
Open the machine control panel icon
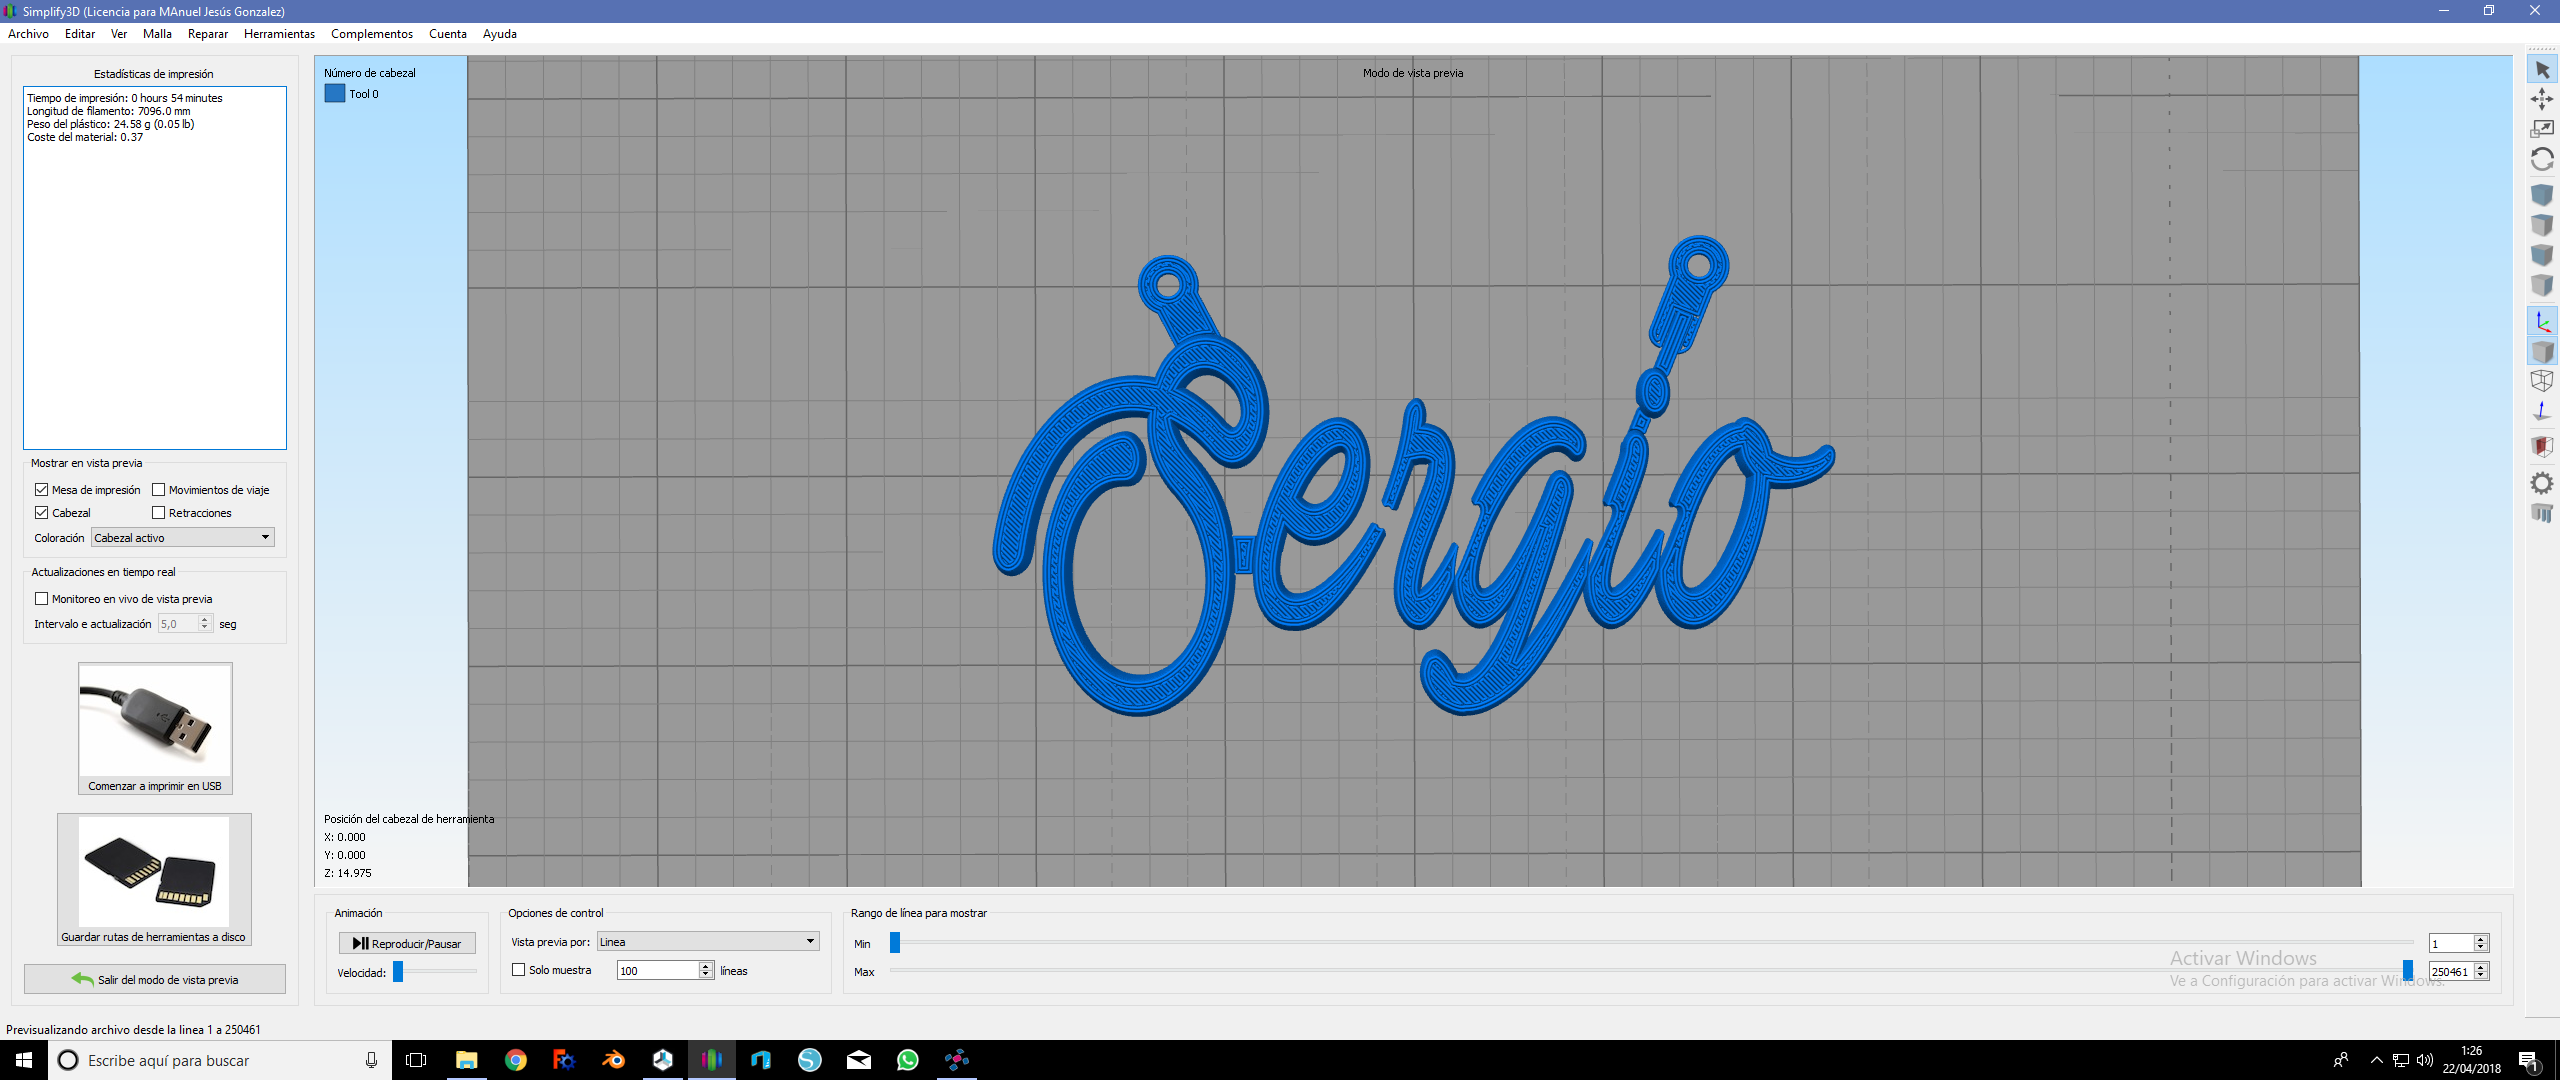click(x=2542, y=514)
